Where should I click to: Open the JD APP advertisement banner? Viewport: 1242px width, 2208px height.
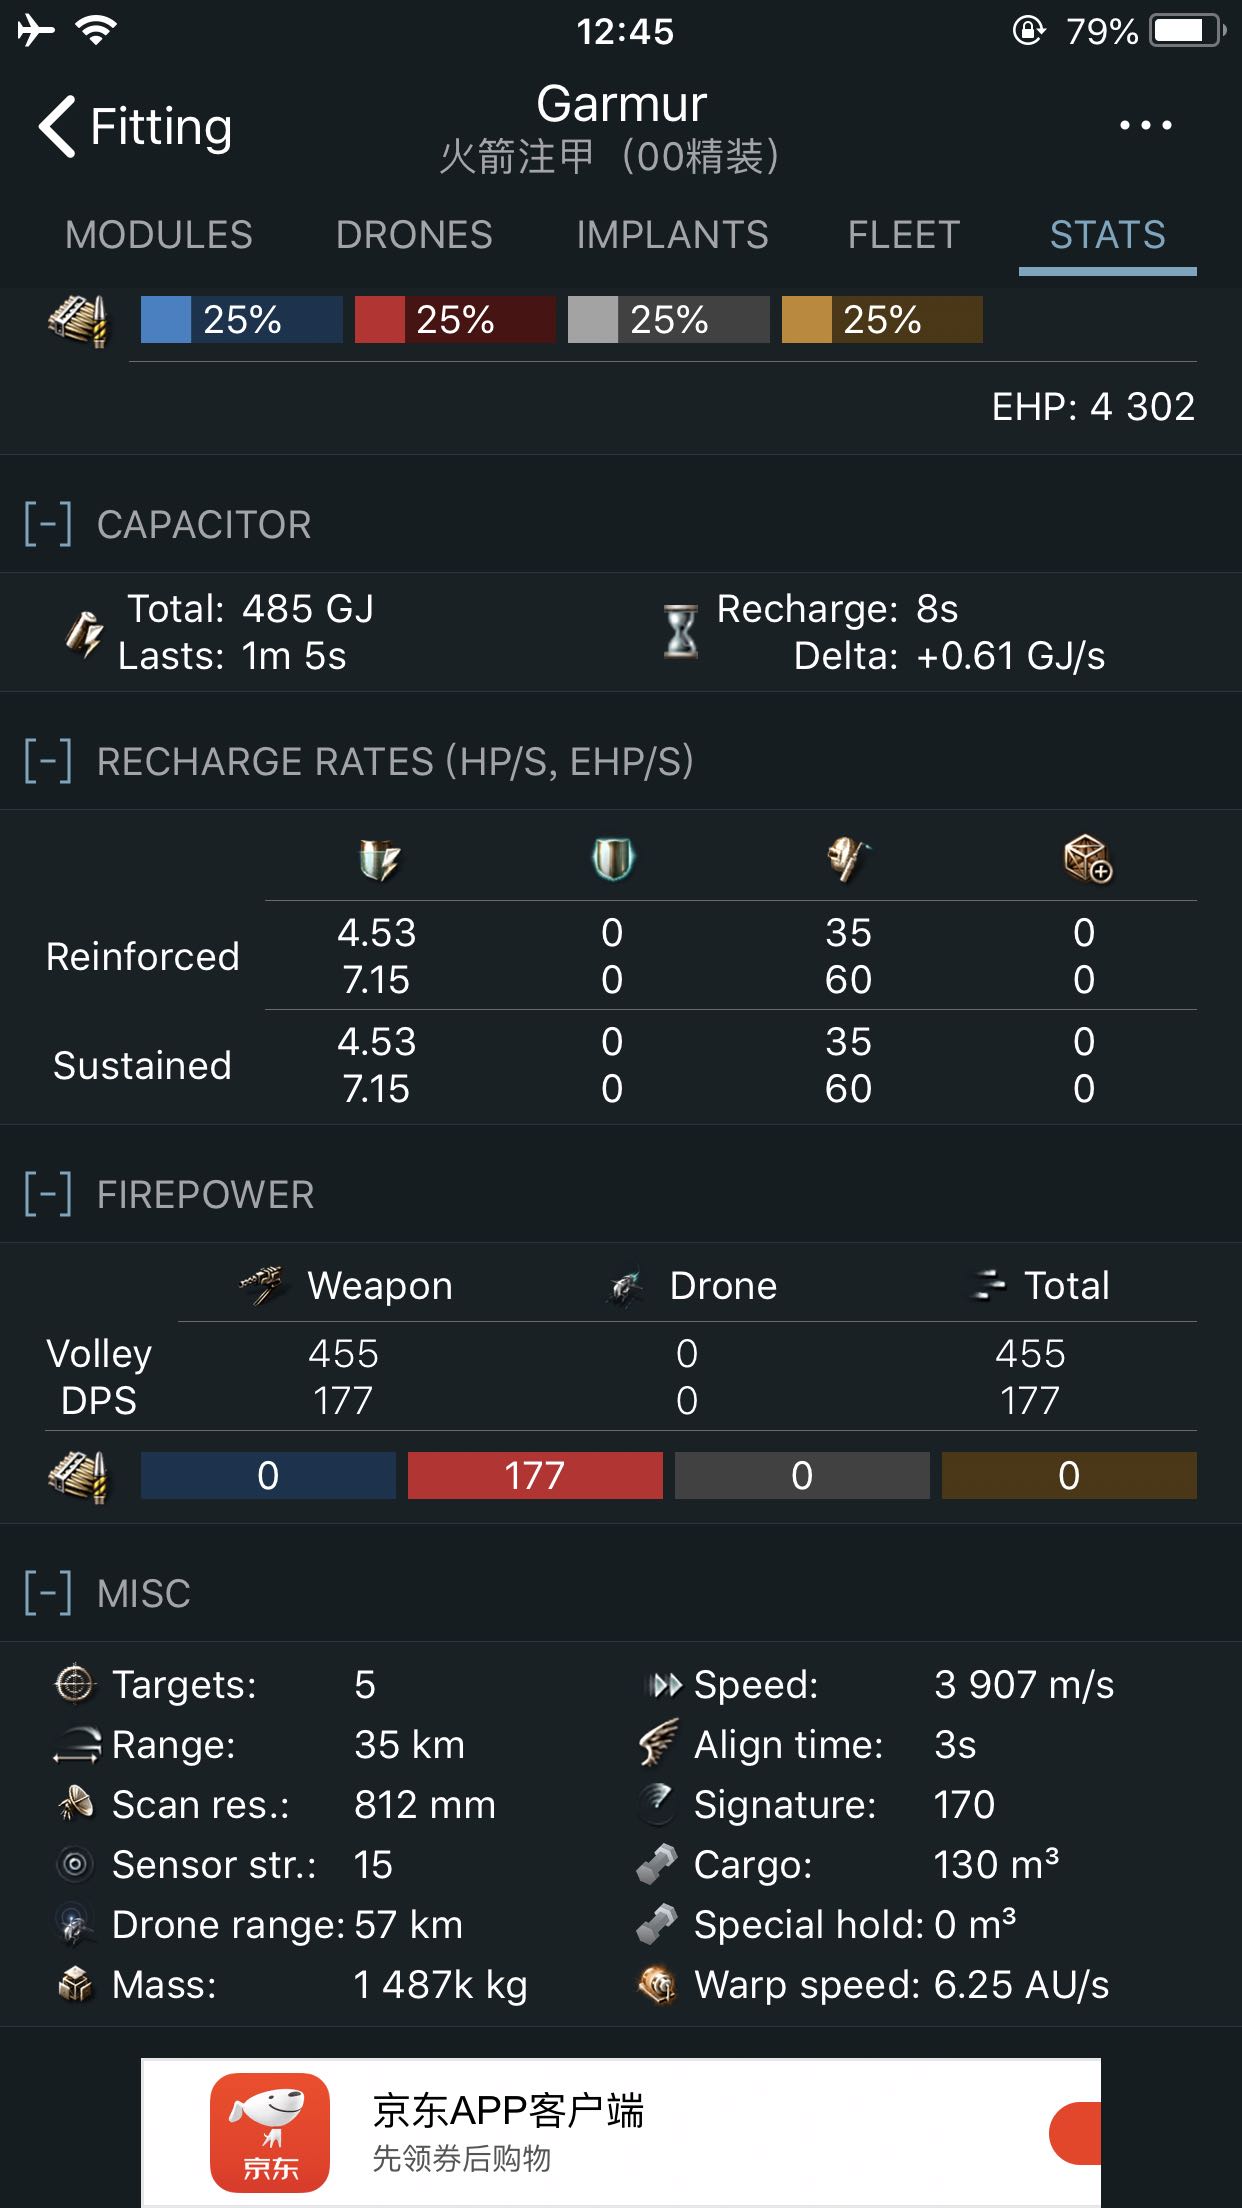620,2132
